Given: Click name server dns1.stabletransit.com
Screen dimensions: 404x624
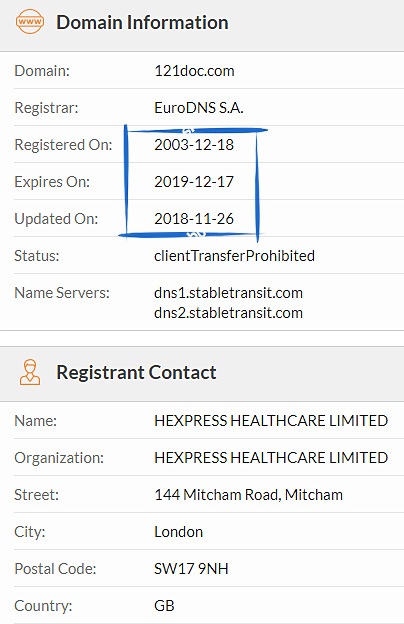Looking at the screenshot, I should click(228, 293).
